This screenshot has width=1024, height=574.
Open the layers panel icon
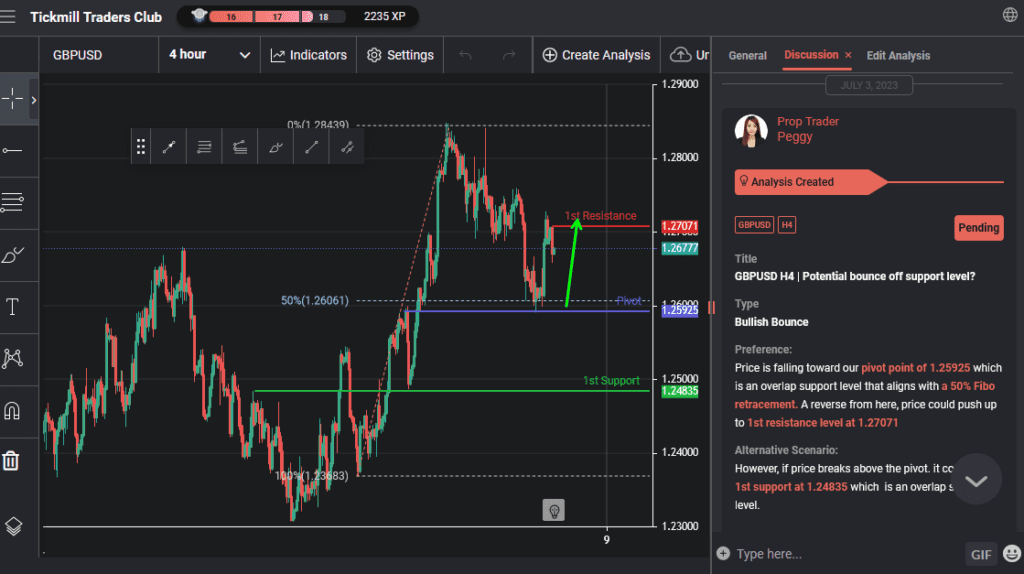pyautogui.click(x=13, y=526)
